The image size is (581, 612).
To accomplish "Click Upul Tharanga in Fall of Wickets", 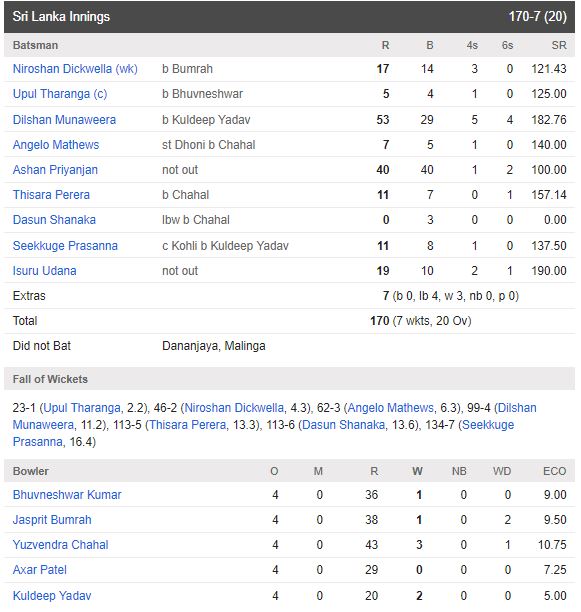I will (82, 408).
